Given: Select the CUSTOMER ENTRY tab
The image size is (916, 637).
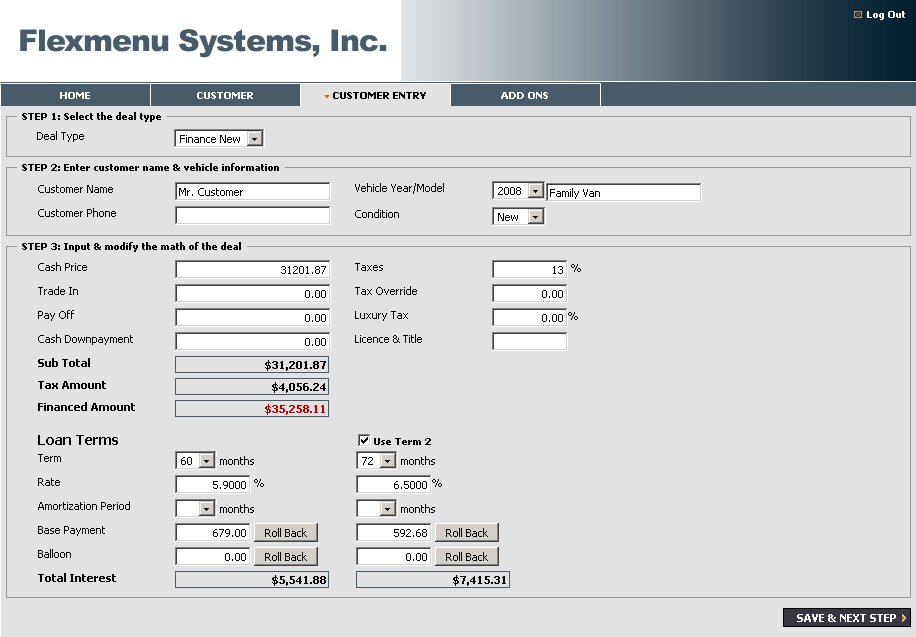Looking at the screenshot, I should point(375,95).
